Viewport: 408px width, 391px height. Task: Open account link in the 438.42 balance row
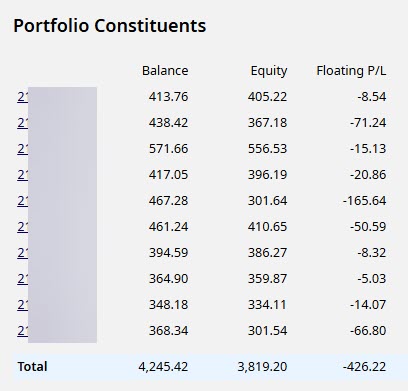(x=23, y=123)
